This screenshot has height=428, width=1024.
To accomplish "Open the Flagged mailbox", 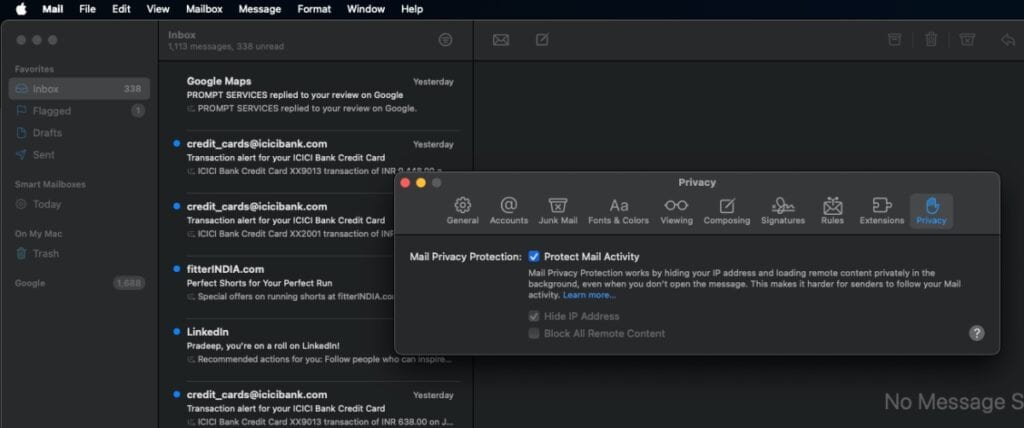I will click(79, 111).
